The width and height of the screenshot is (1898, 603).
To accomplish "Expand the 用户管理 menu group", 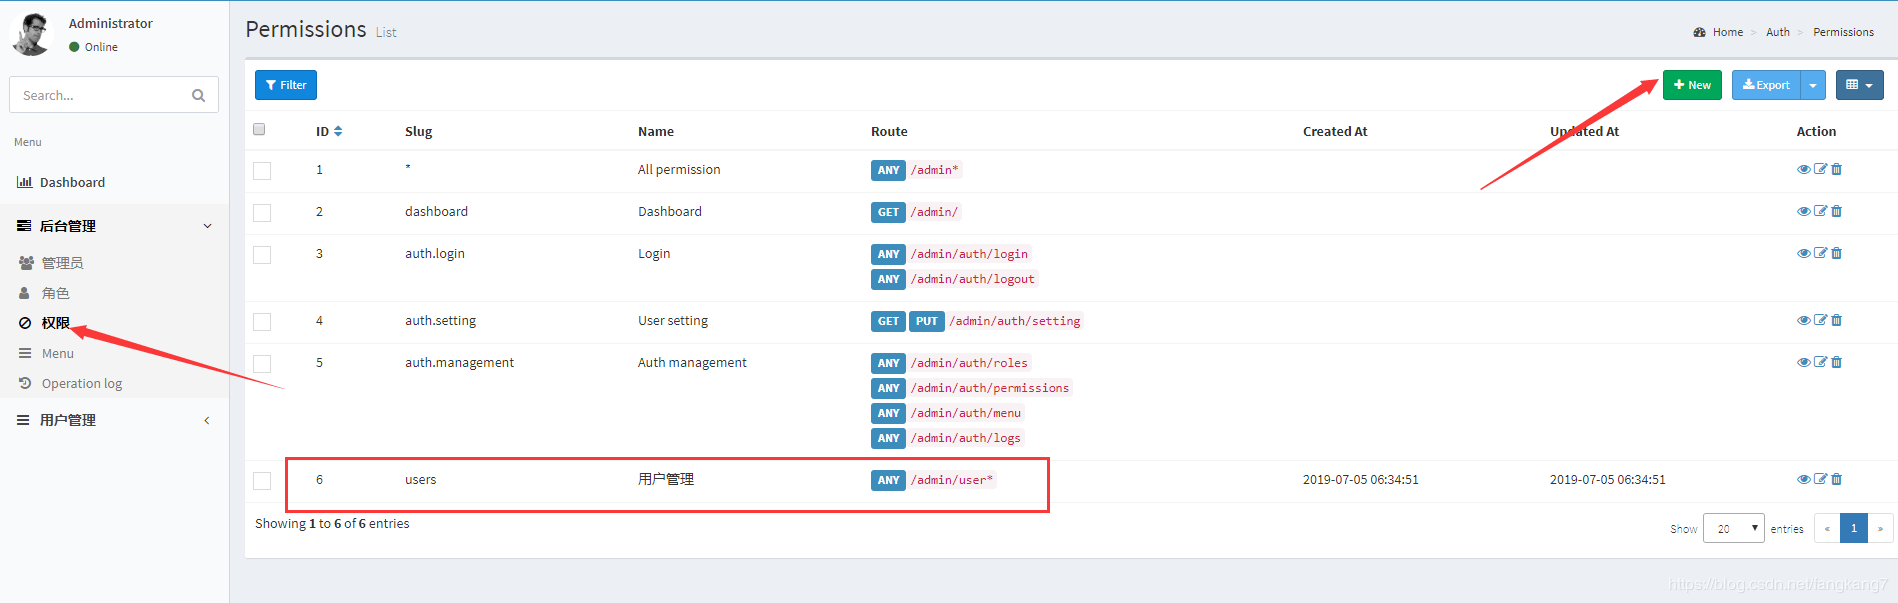I will pos(114,420).
